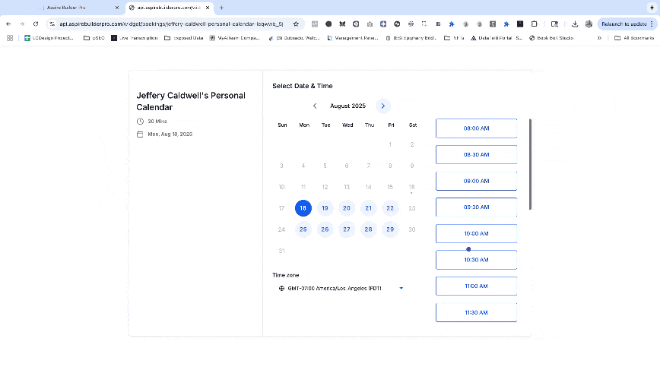Choose the 09:00 AM slot

(x=476, y=181)
